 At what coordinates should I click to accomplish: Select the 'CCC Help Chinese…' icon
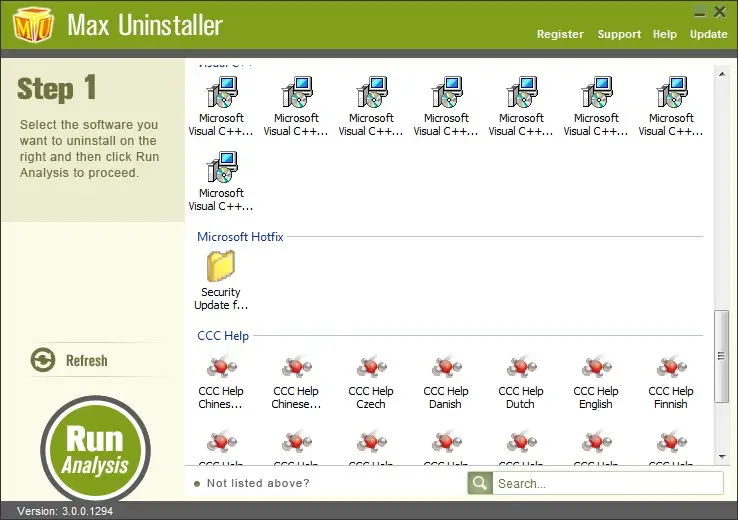296,368
